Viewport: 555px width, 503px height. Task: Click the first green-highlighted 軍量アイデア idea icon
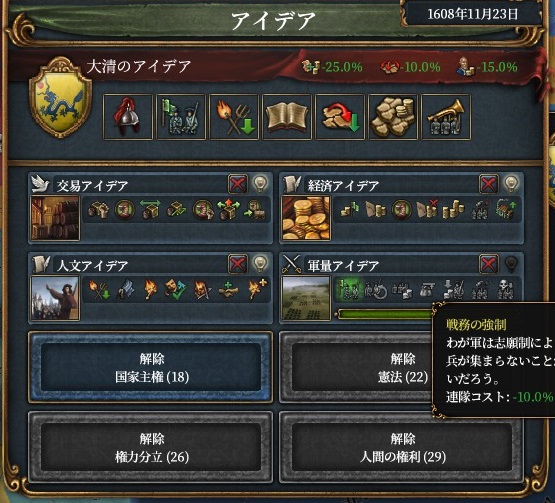coord(348,289)
